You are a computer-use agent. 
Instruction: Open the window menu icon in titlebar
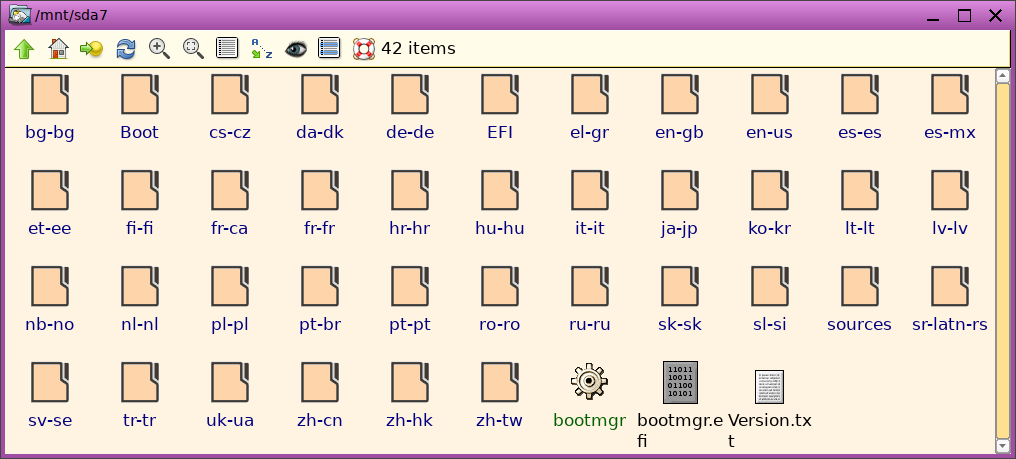(19, 15)
